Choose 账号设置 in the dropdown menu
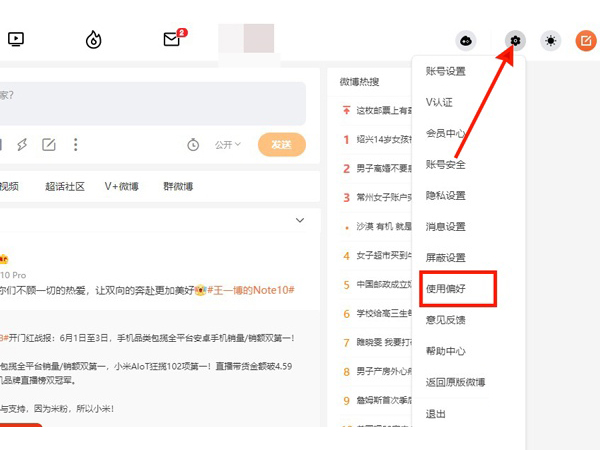The width and height of the screenshot is (600, 450). point(446,71)
